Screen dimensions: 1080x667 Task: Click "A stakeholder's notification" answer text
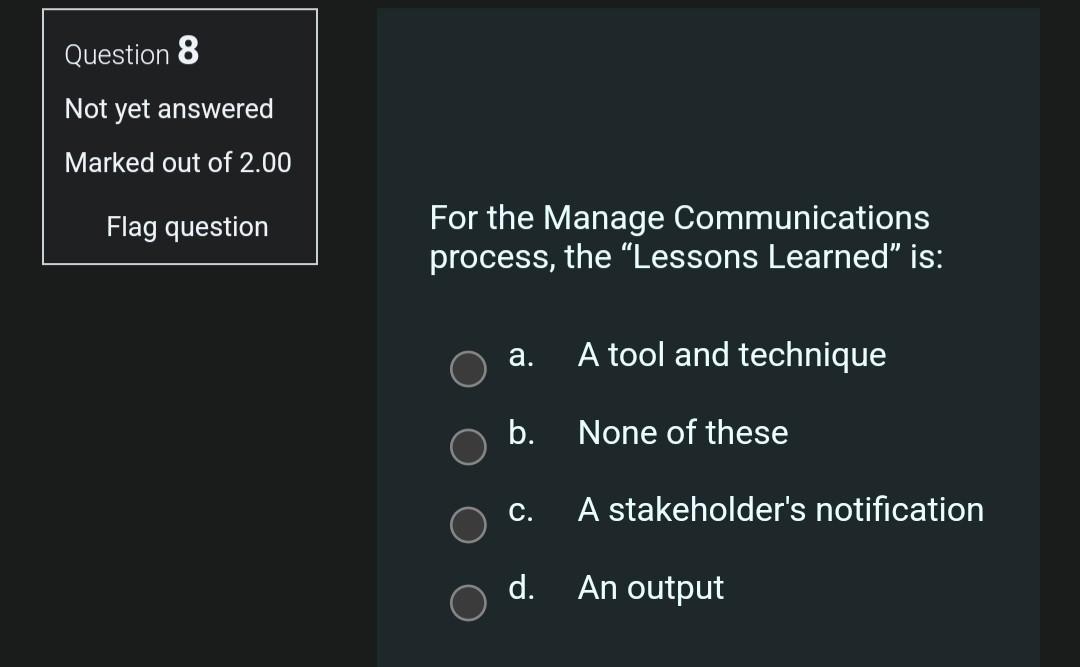click(x=780, y=510)
